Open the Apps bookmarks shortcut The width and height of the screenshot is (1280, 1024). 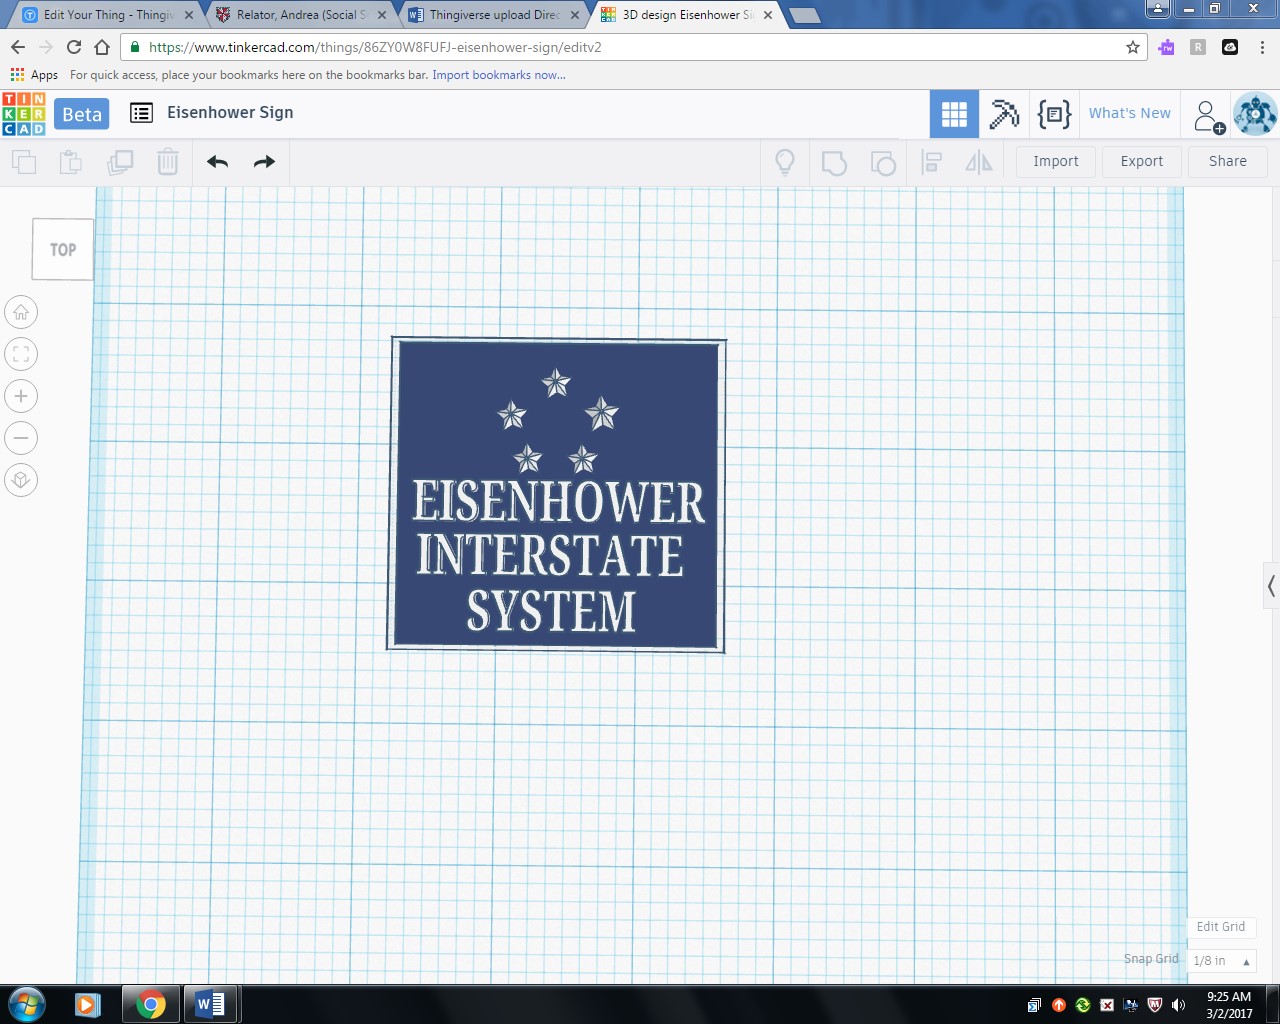pos(35,75)
